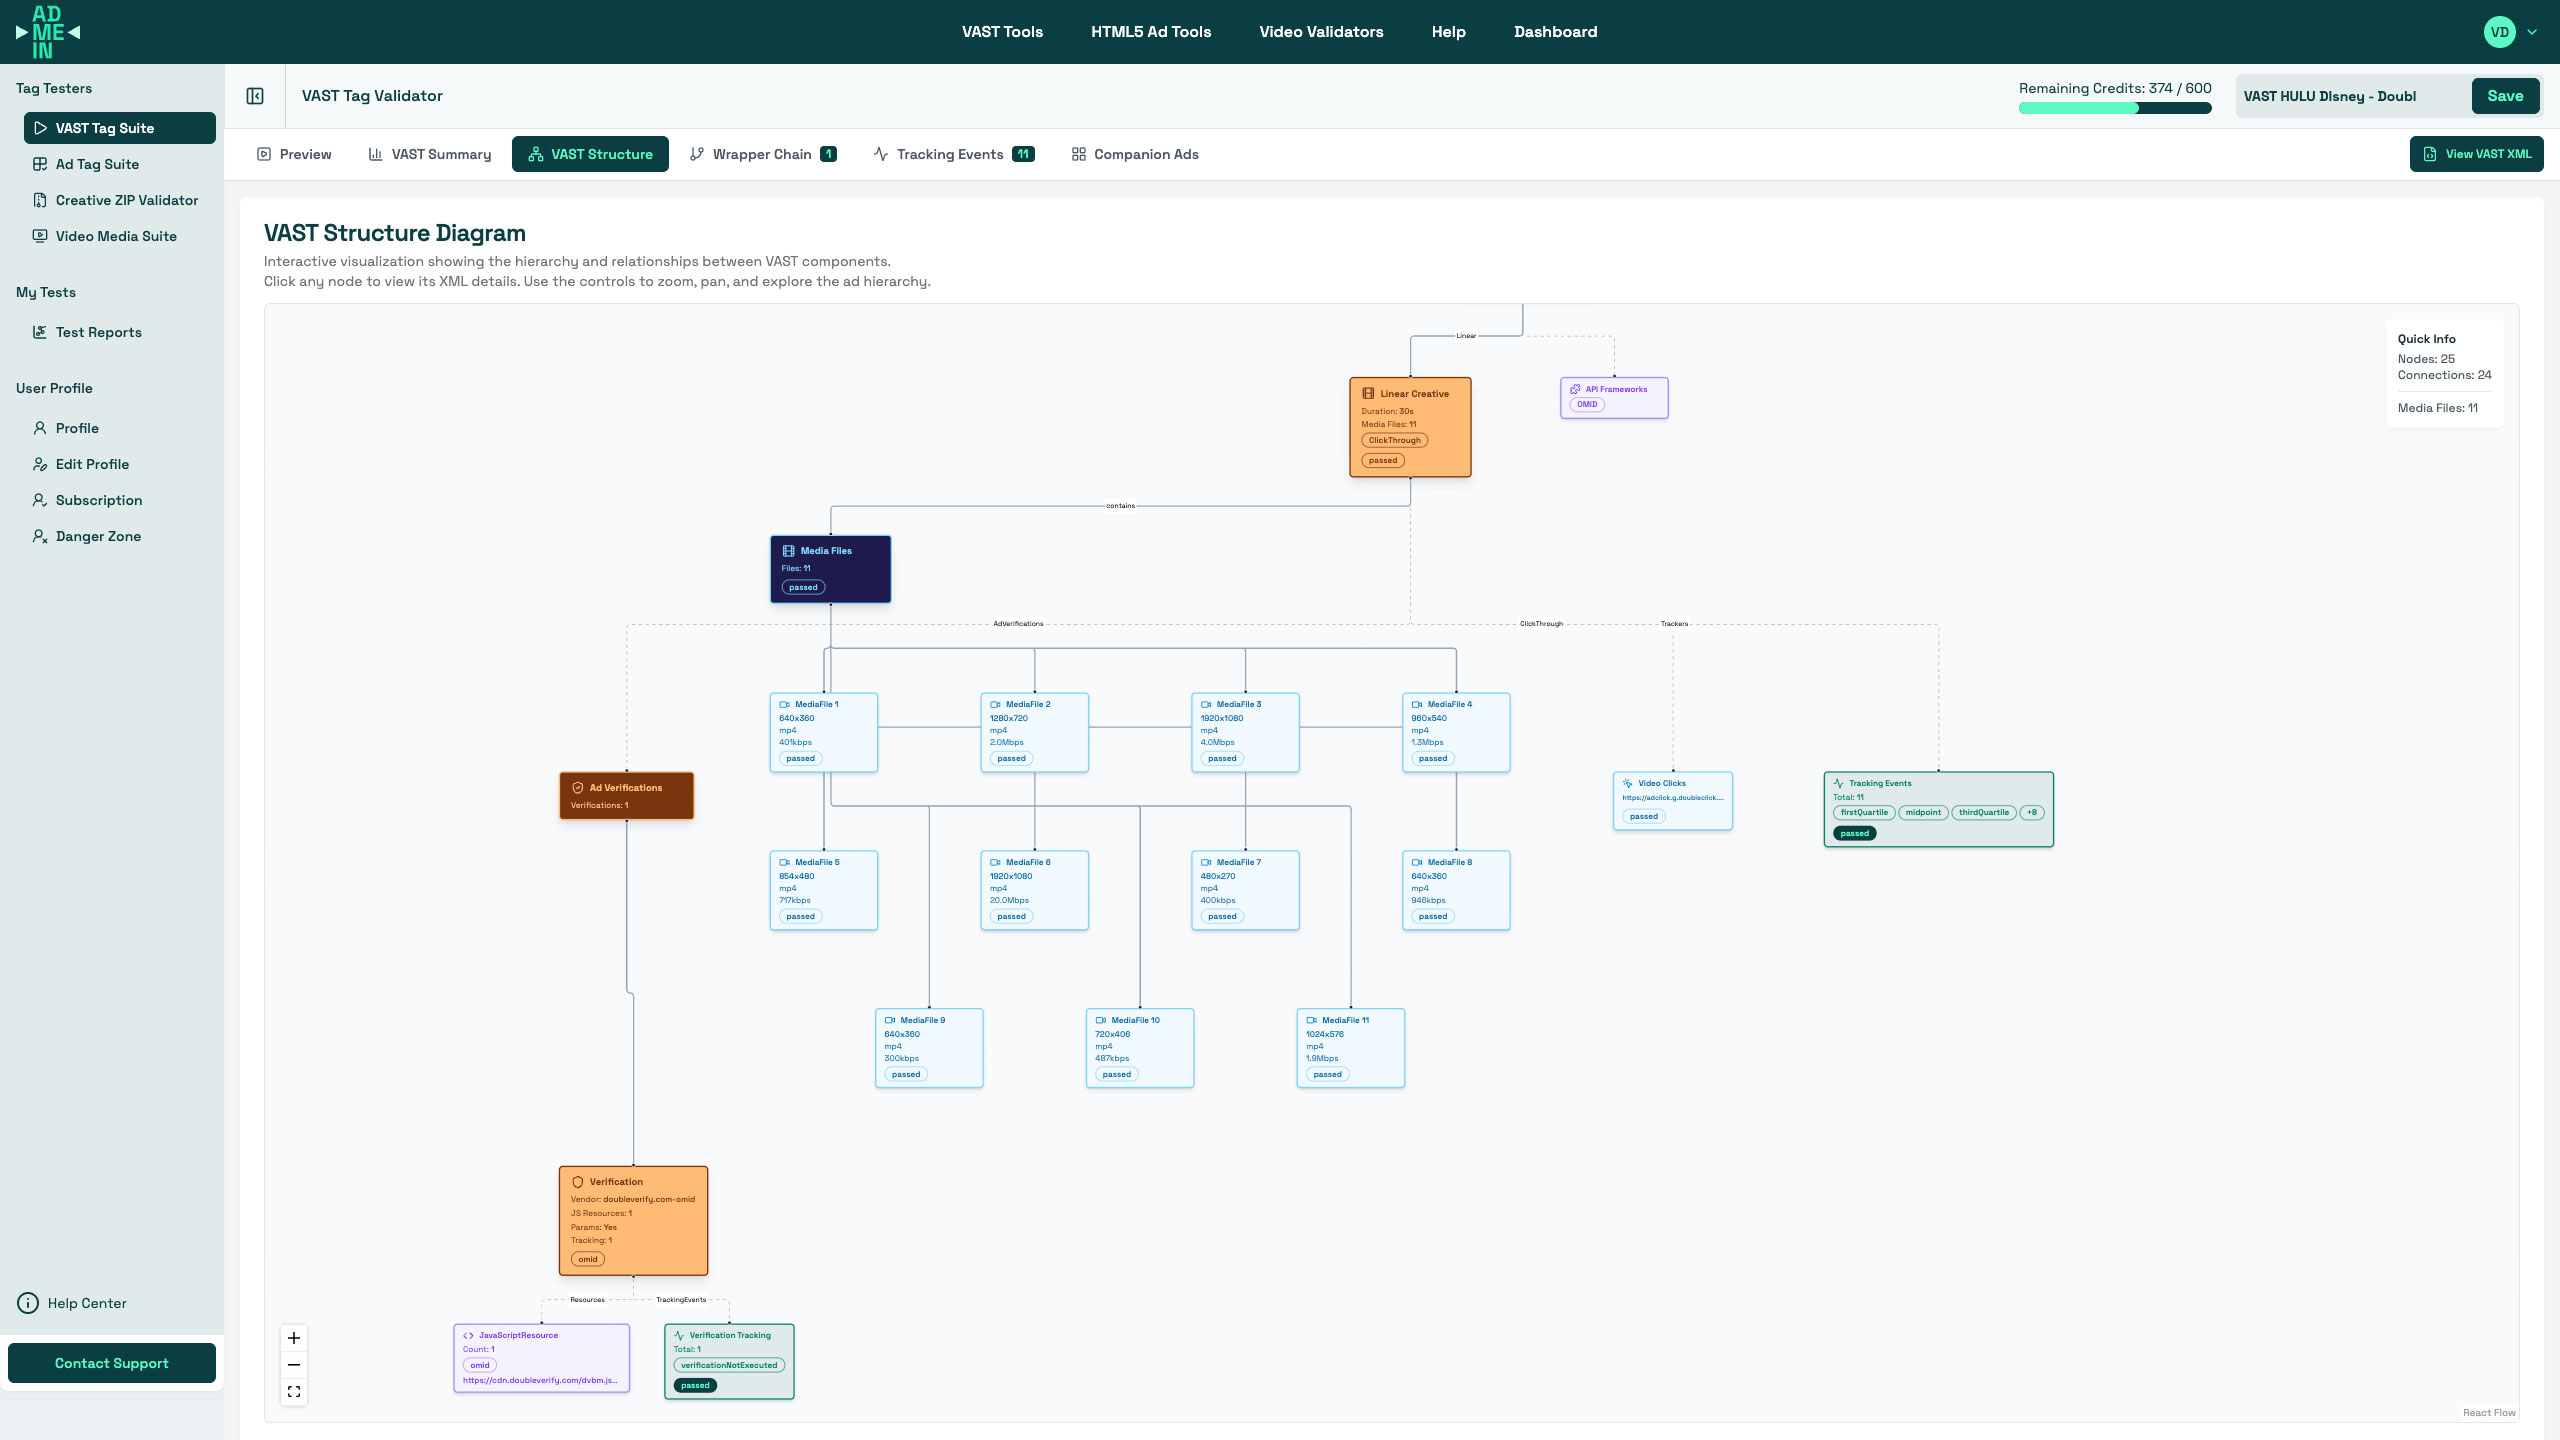Viewport: 2560px width, 1440px height.
Task: Expand the user account chevron
Action: pos(2532,32)
